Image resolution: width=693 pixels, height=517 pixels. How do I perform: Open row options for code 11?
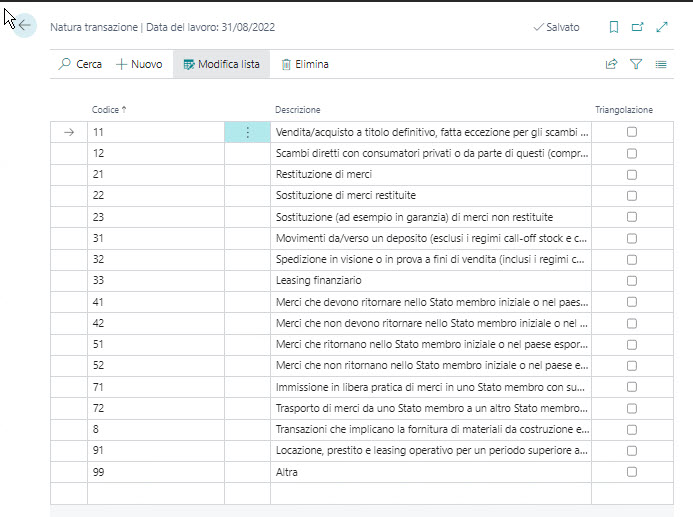247,132
